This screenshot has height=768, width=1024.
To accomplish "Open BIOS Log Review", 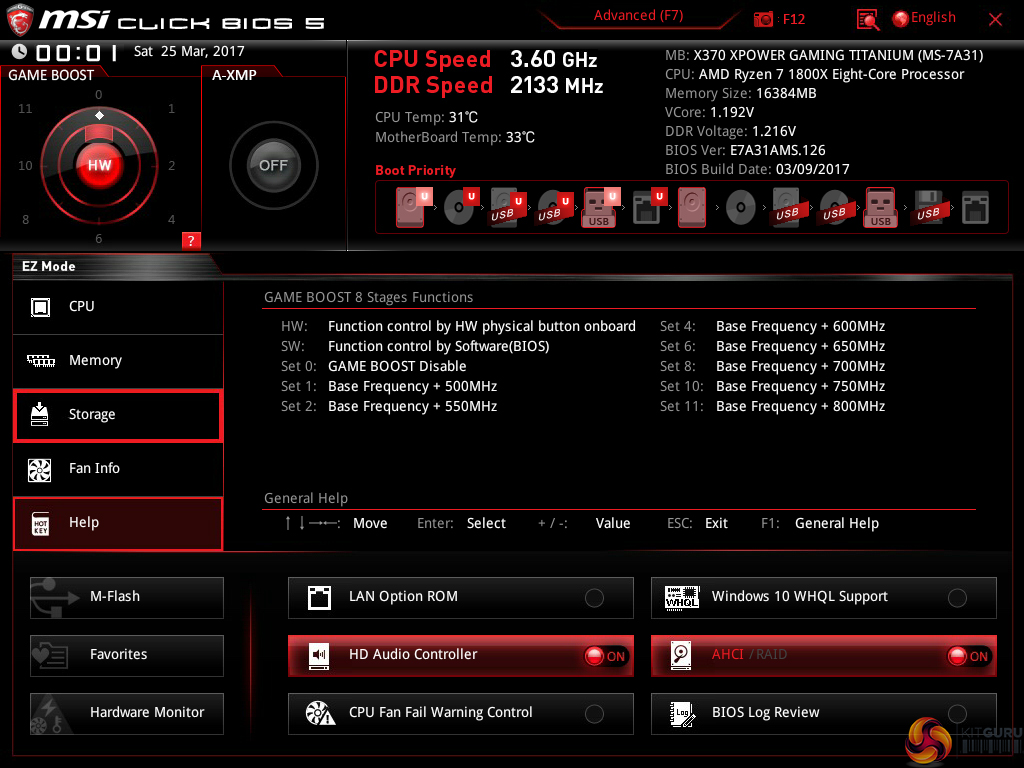I will coord(824,714).
